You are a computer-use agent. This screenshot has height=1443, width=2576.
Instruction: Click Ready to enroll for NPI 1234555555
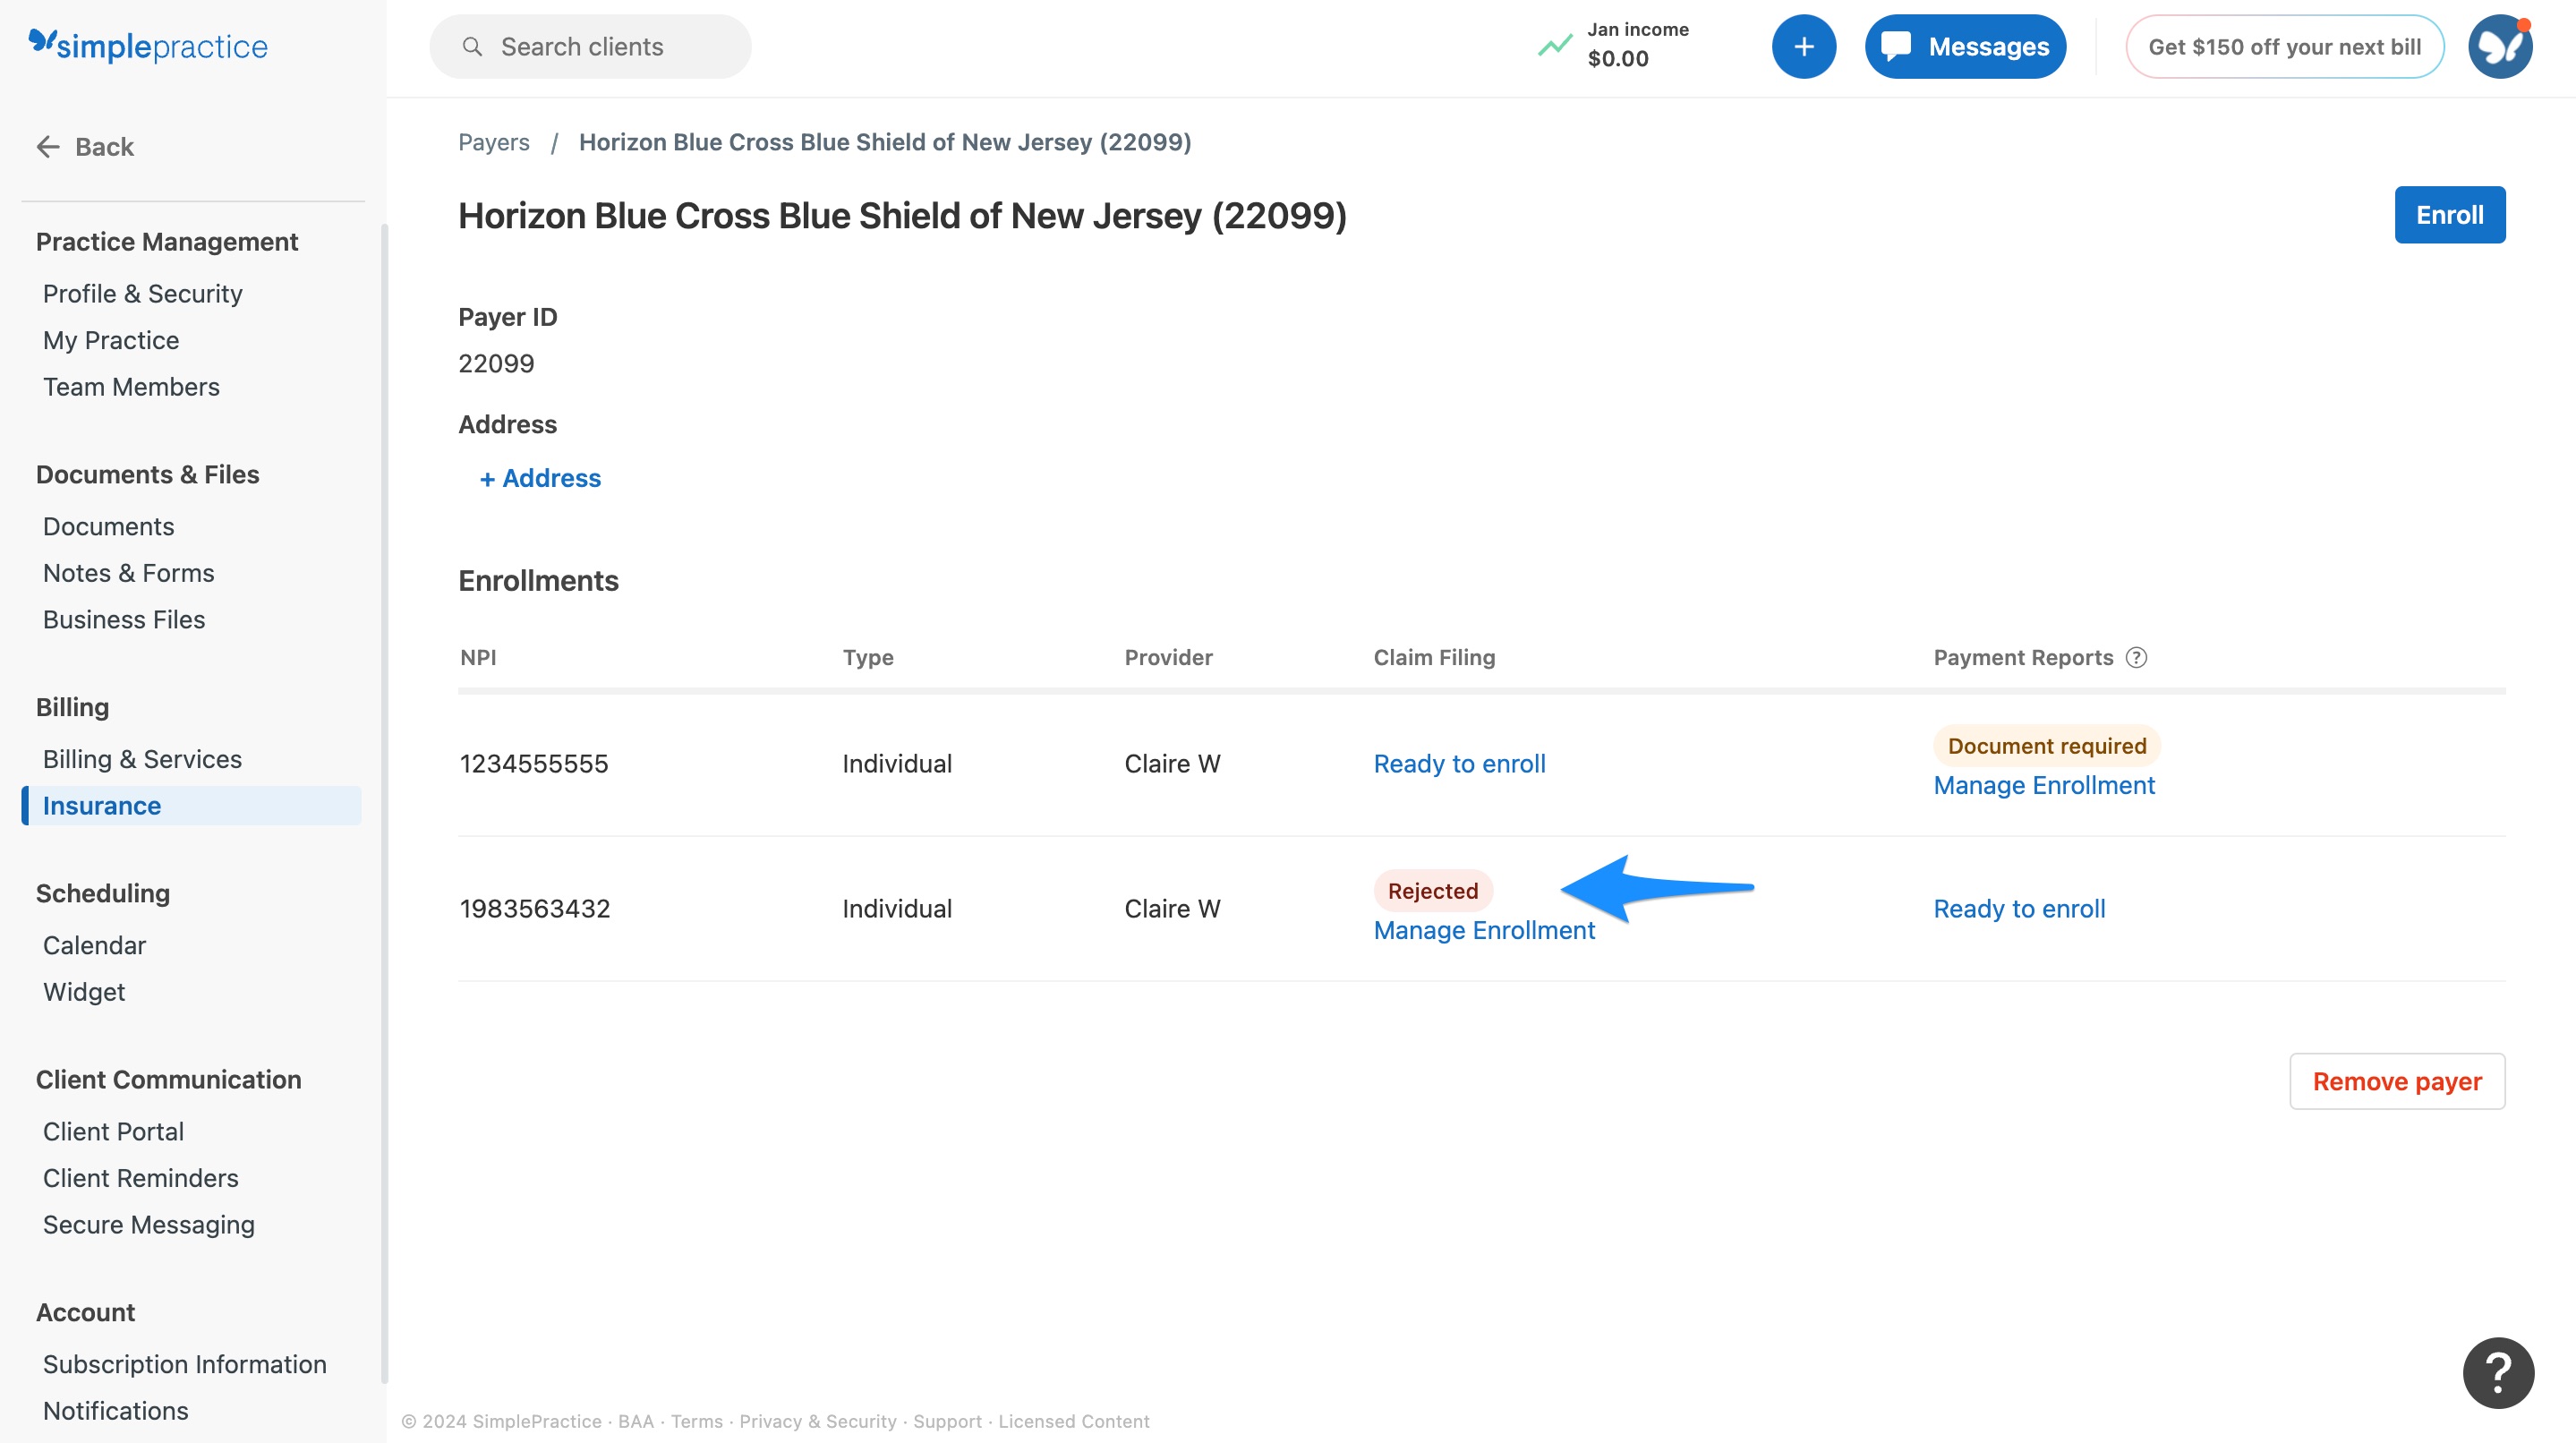(1459, 763)
